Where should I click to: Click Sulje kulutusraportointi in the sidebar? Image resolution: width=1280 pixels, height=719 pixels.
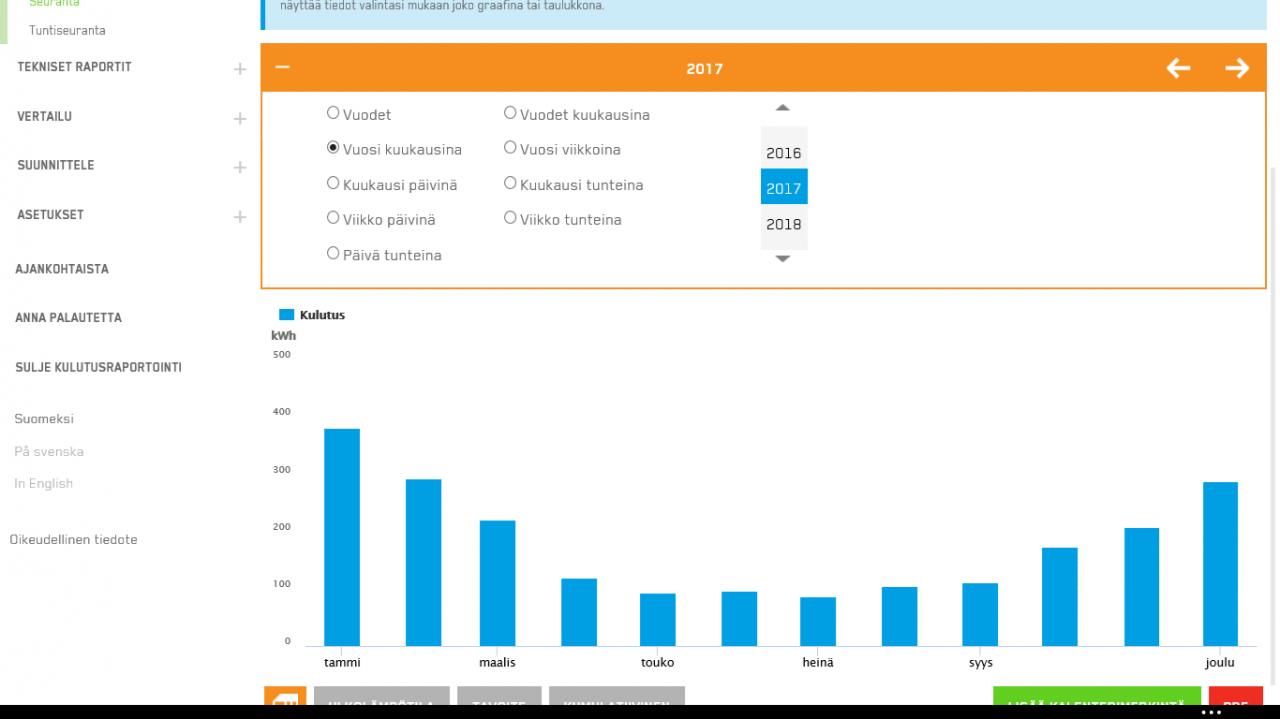point(98,367)
